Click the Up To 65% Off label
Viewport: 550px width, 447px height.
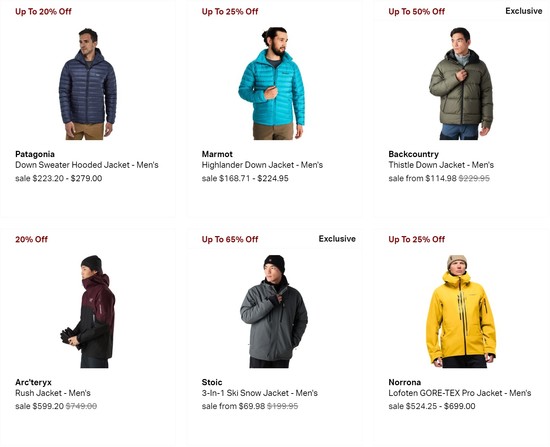230,239
